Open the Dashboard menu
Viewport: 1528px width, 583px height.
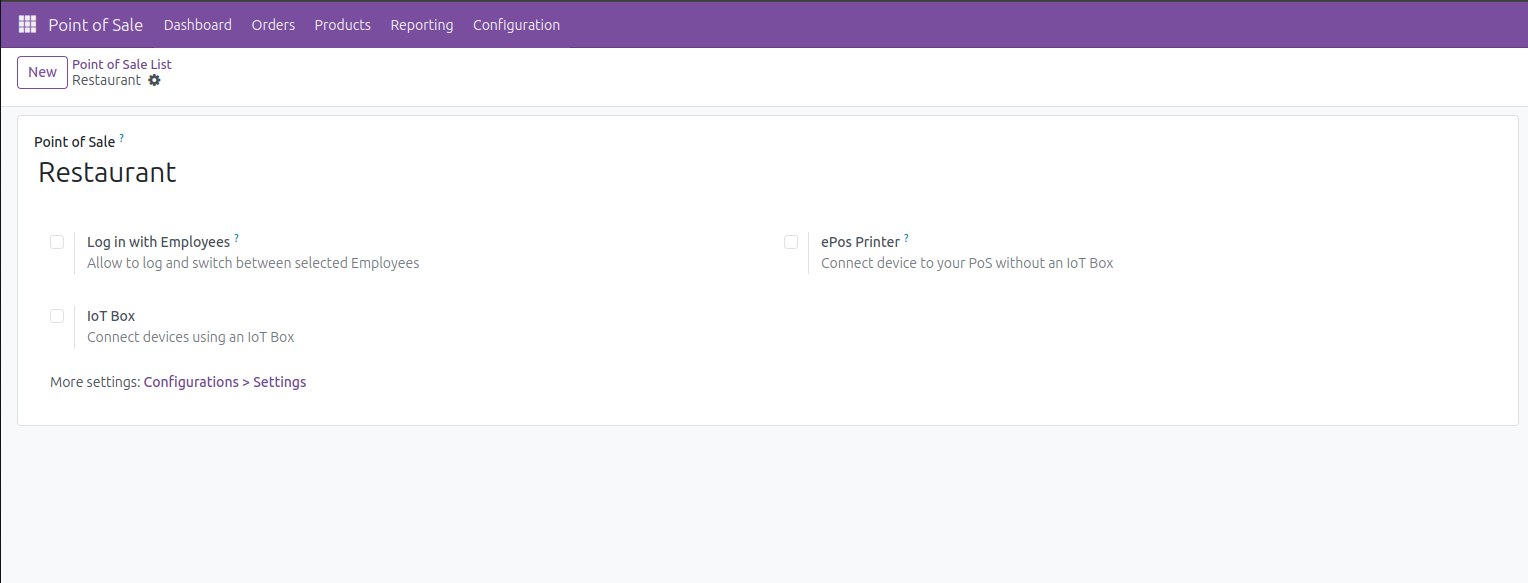tap(197, 24)
